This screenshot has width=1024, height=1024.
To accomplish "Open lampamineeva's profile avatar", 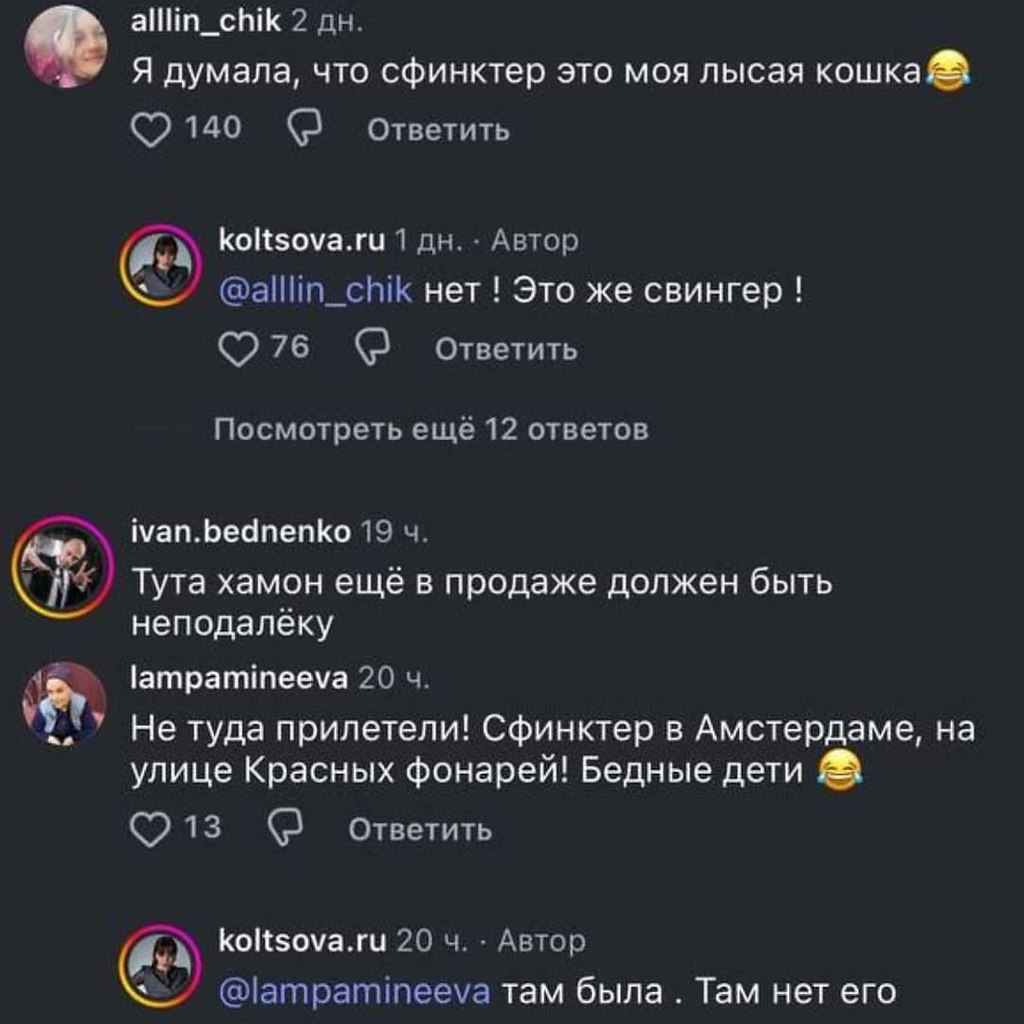I will 65,704.
